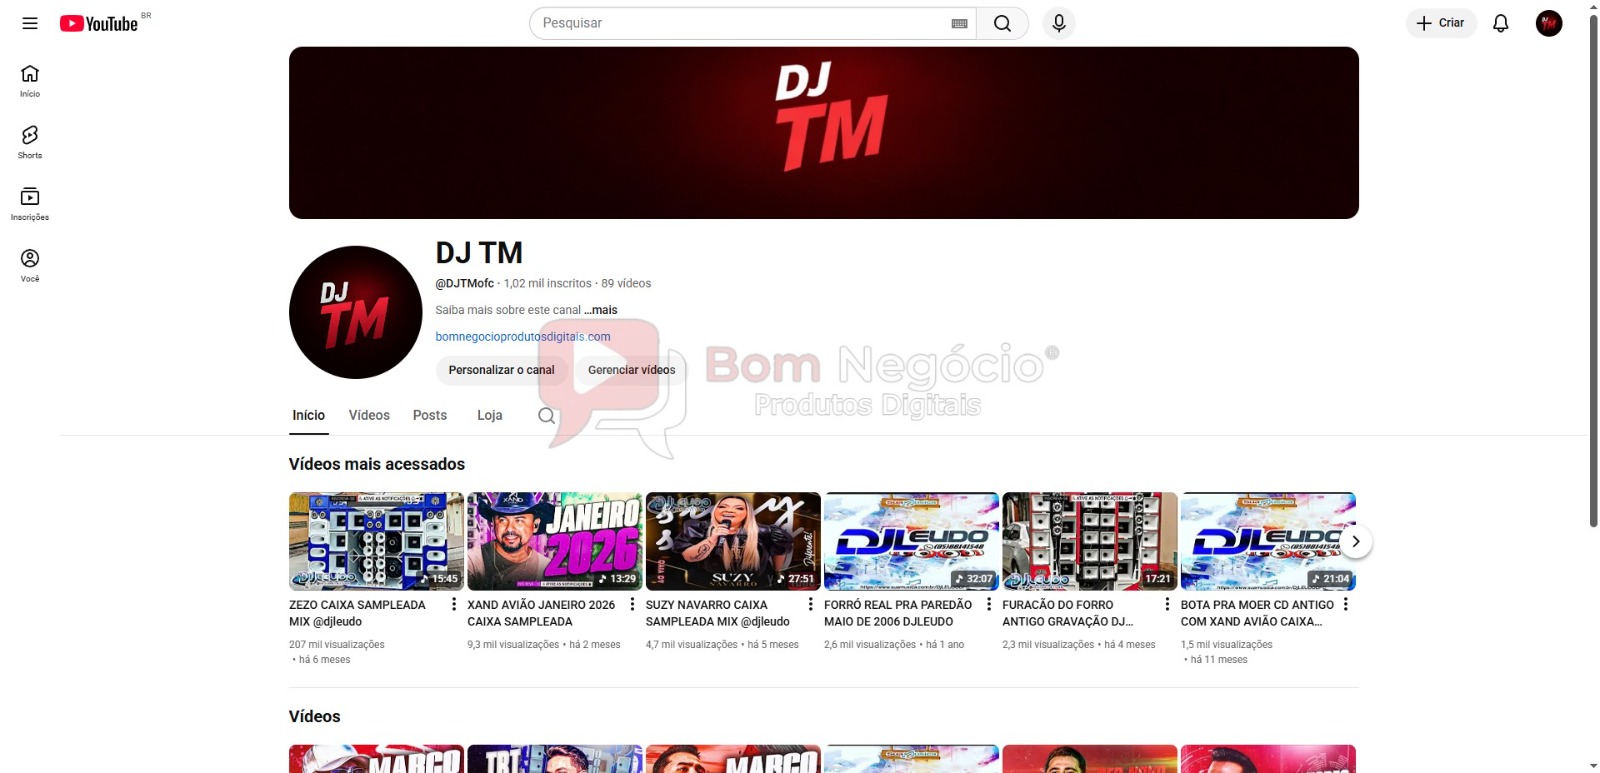Open the notifications bell

tap(1500, 23)
